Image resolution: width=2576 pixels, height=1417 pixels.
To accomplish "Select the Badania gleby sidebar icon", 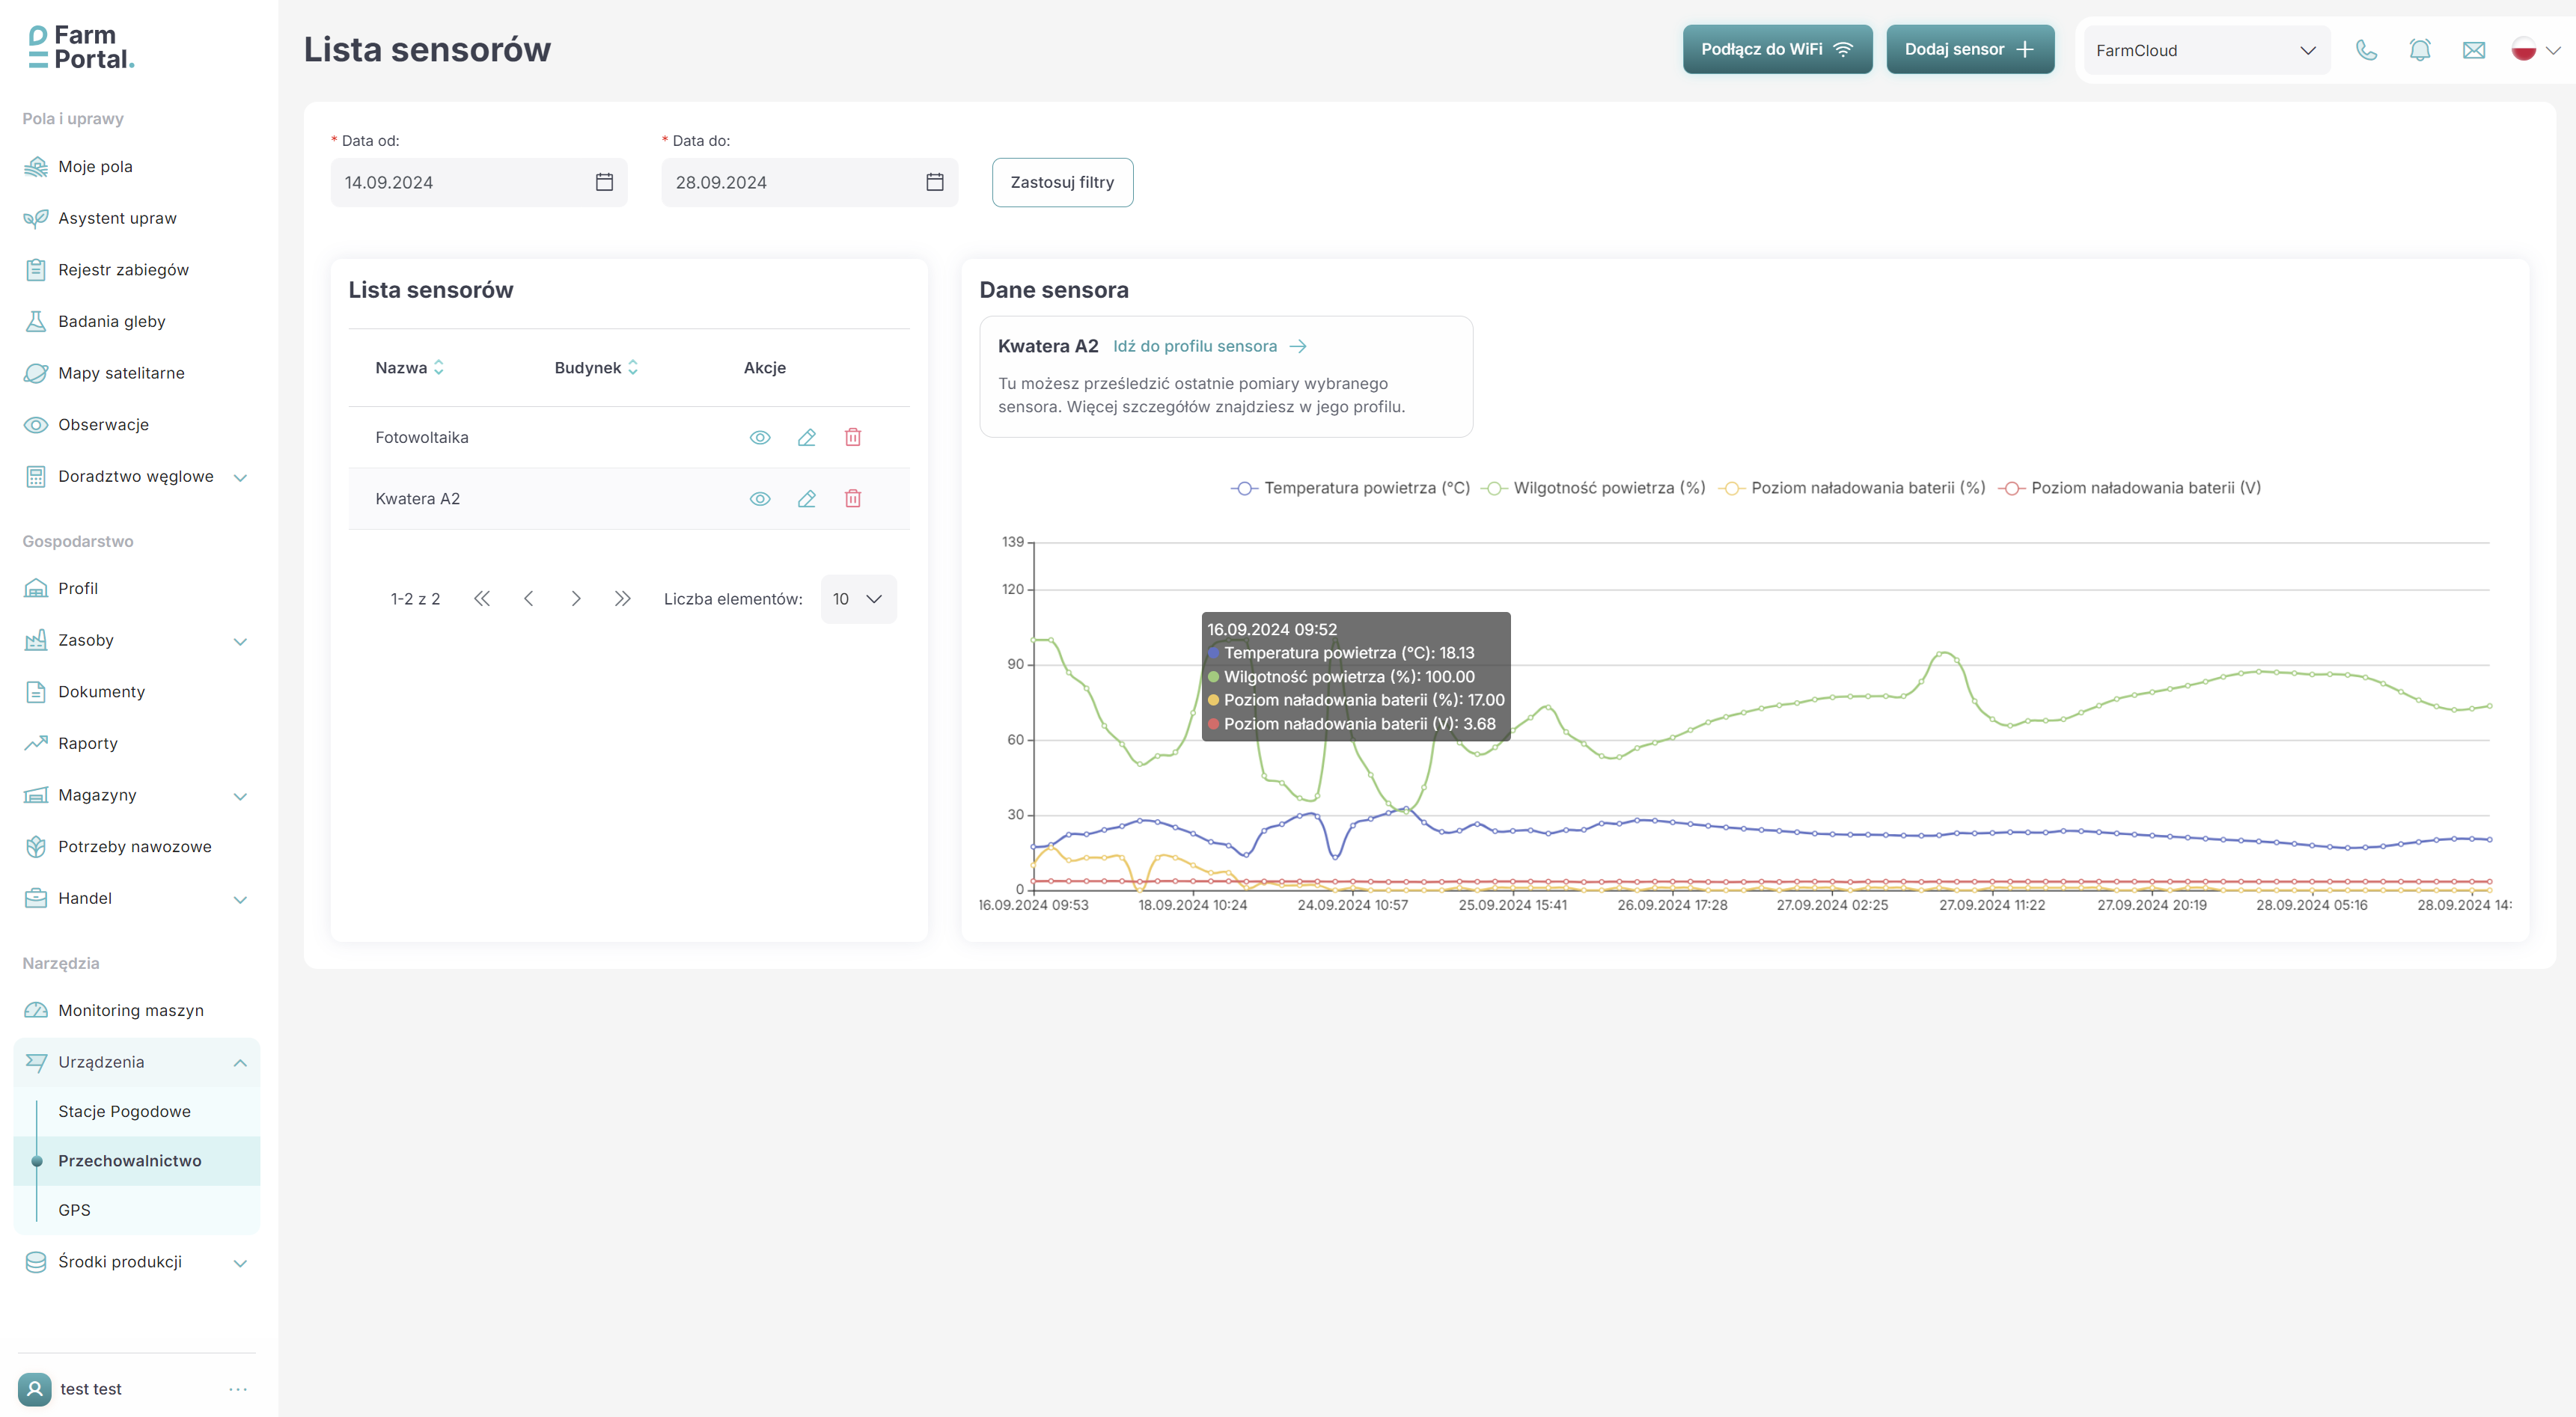I will click(x=35, y=321).
